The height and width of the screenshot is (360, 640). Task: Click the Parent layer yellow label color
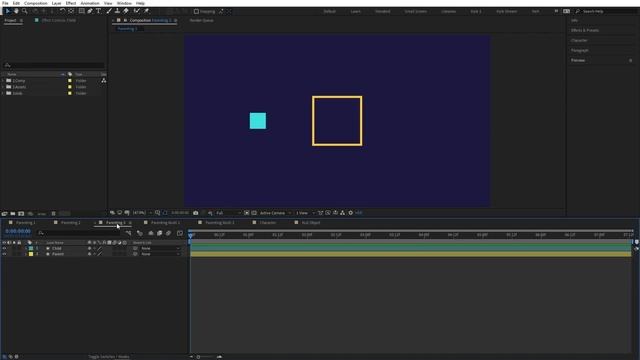31,254
